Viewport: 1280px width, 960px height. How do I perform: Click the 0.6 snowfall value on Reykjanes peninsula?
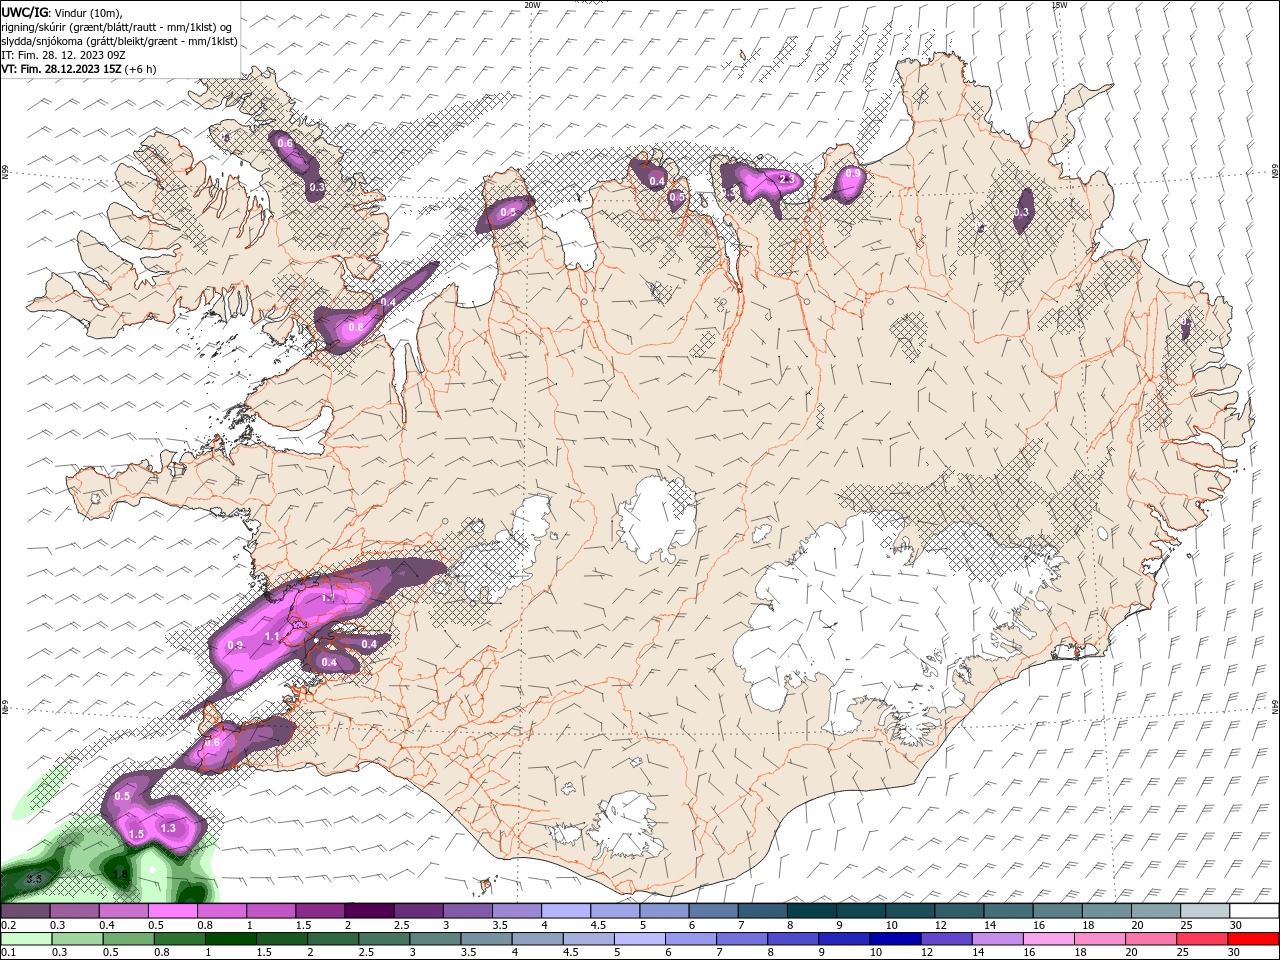tap(212, 743)
